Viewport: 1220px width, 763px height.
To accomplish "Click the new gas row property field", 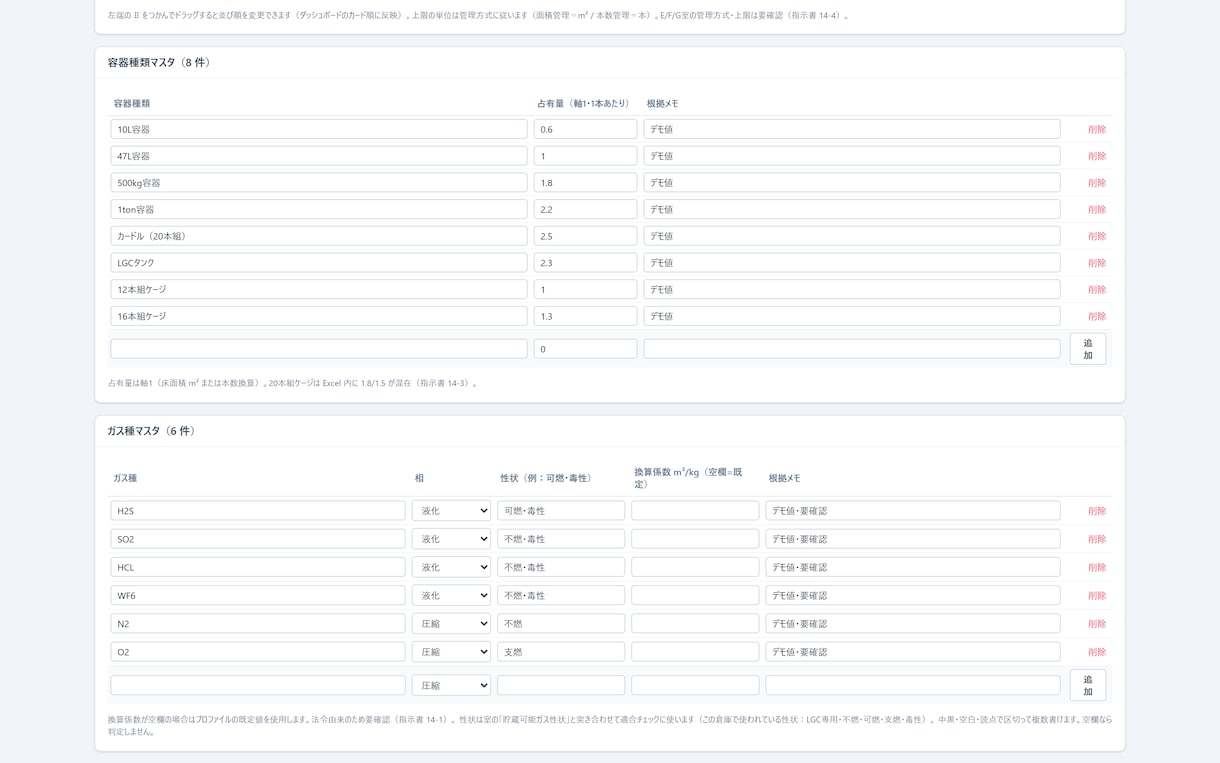I will (561, 685).
